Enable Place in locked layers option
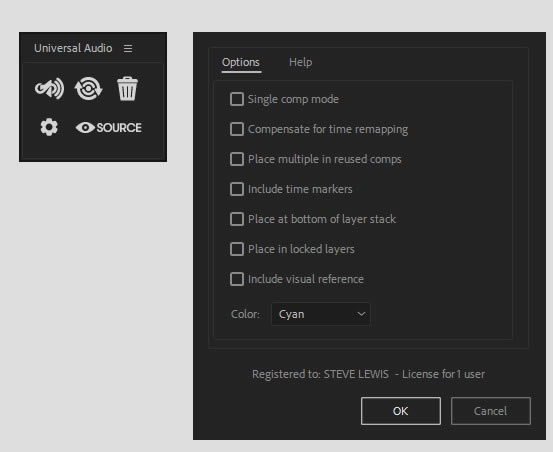The height and width of the screenshot is (452, 553). 237,249
